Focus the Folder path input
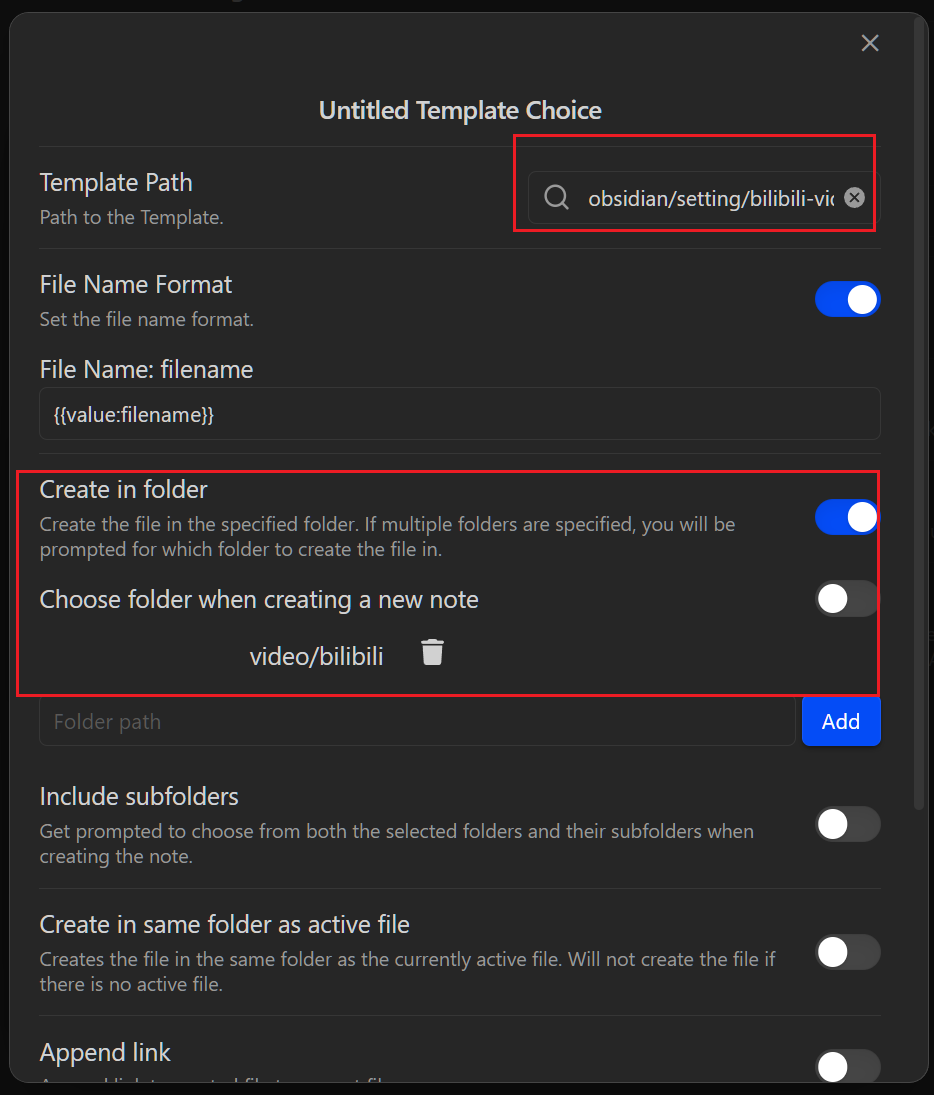Screen dimensions: 934x1095 coord(417,722)
